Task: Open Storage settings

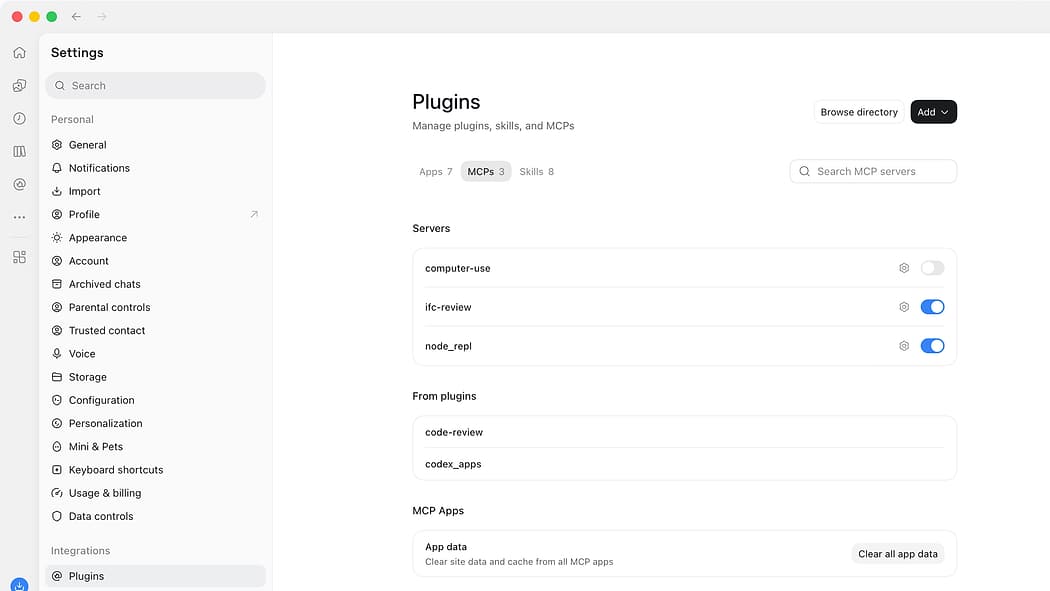Action: (155, 377)
